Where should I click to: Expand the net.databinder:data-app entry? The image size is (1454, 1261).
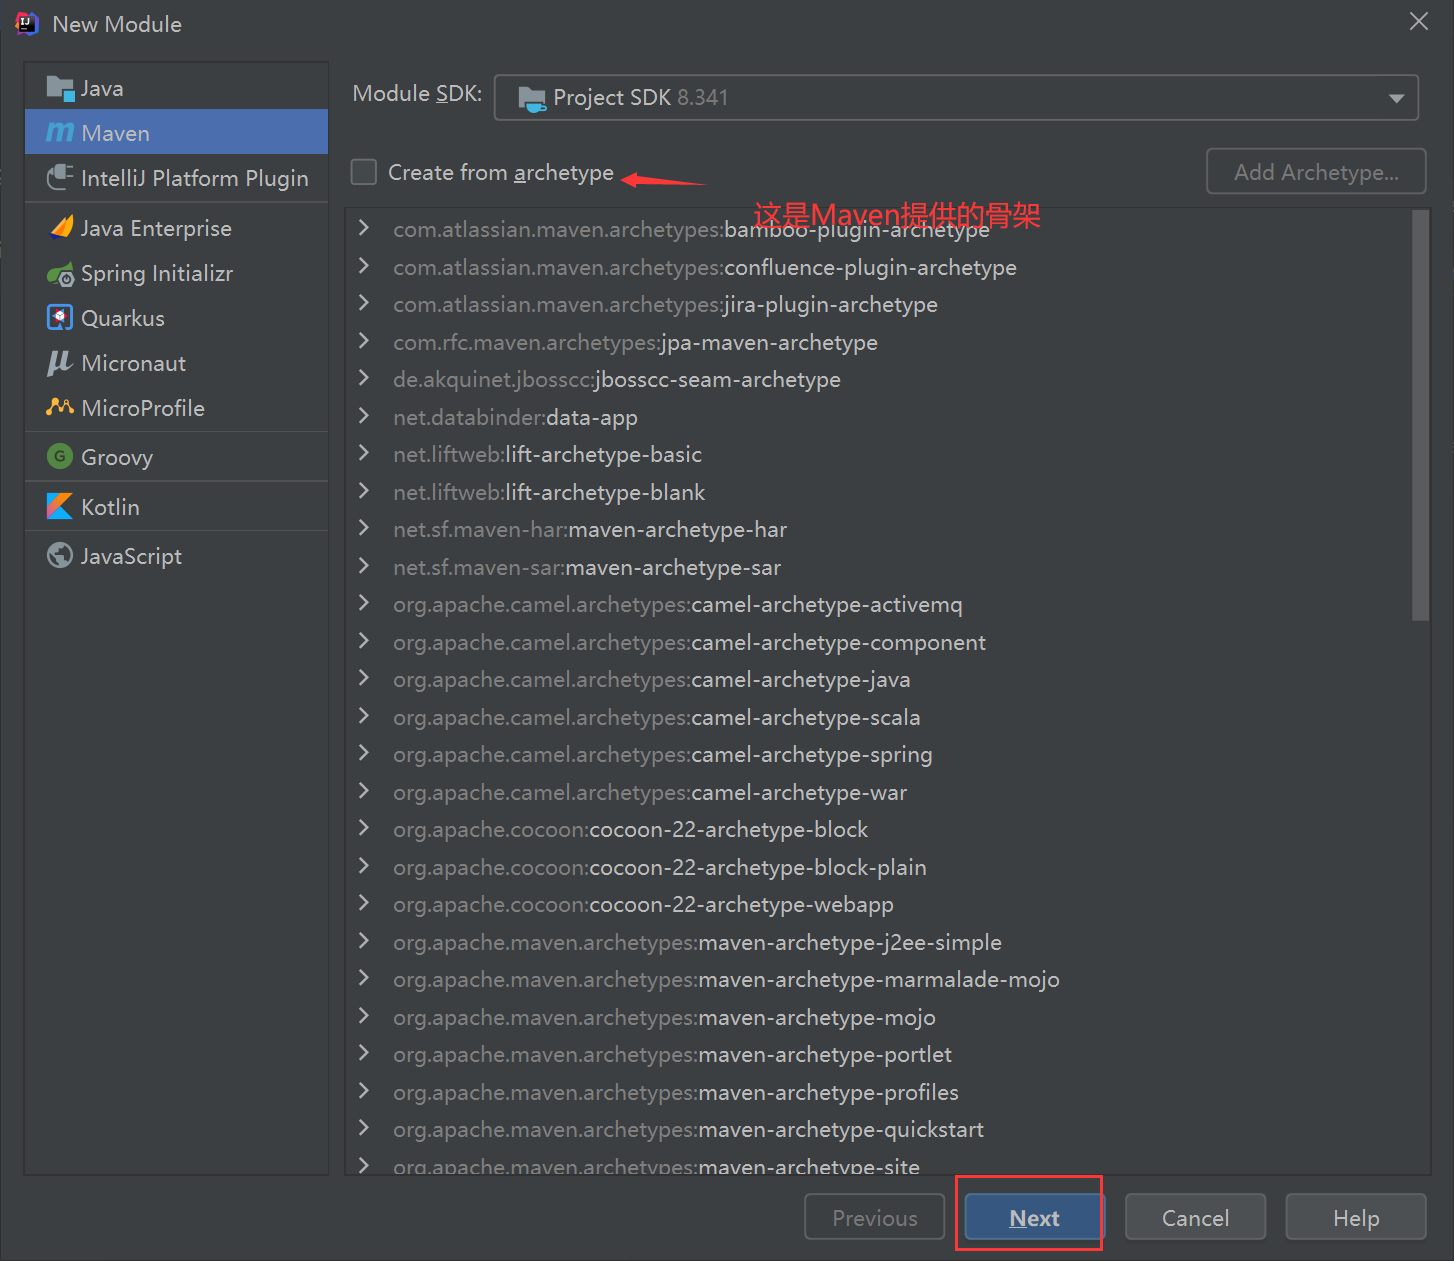364,416
